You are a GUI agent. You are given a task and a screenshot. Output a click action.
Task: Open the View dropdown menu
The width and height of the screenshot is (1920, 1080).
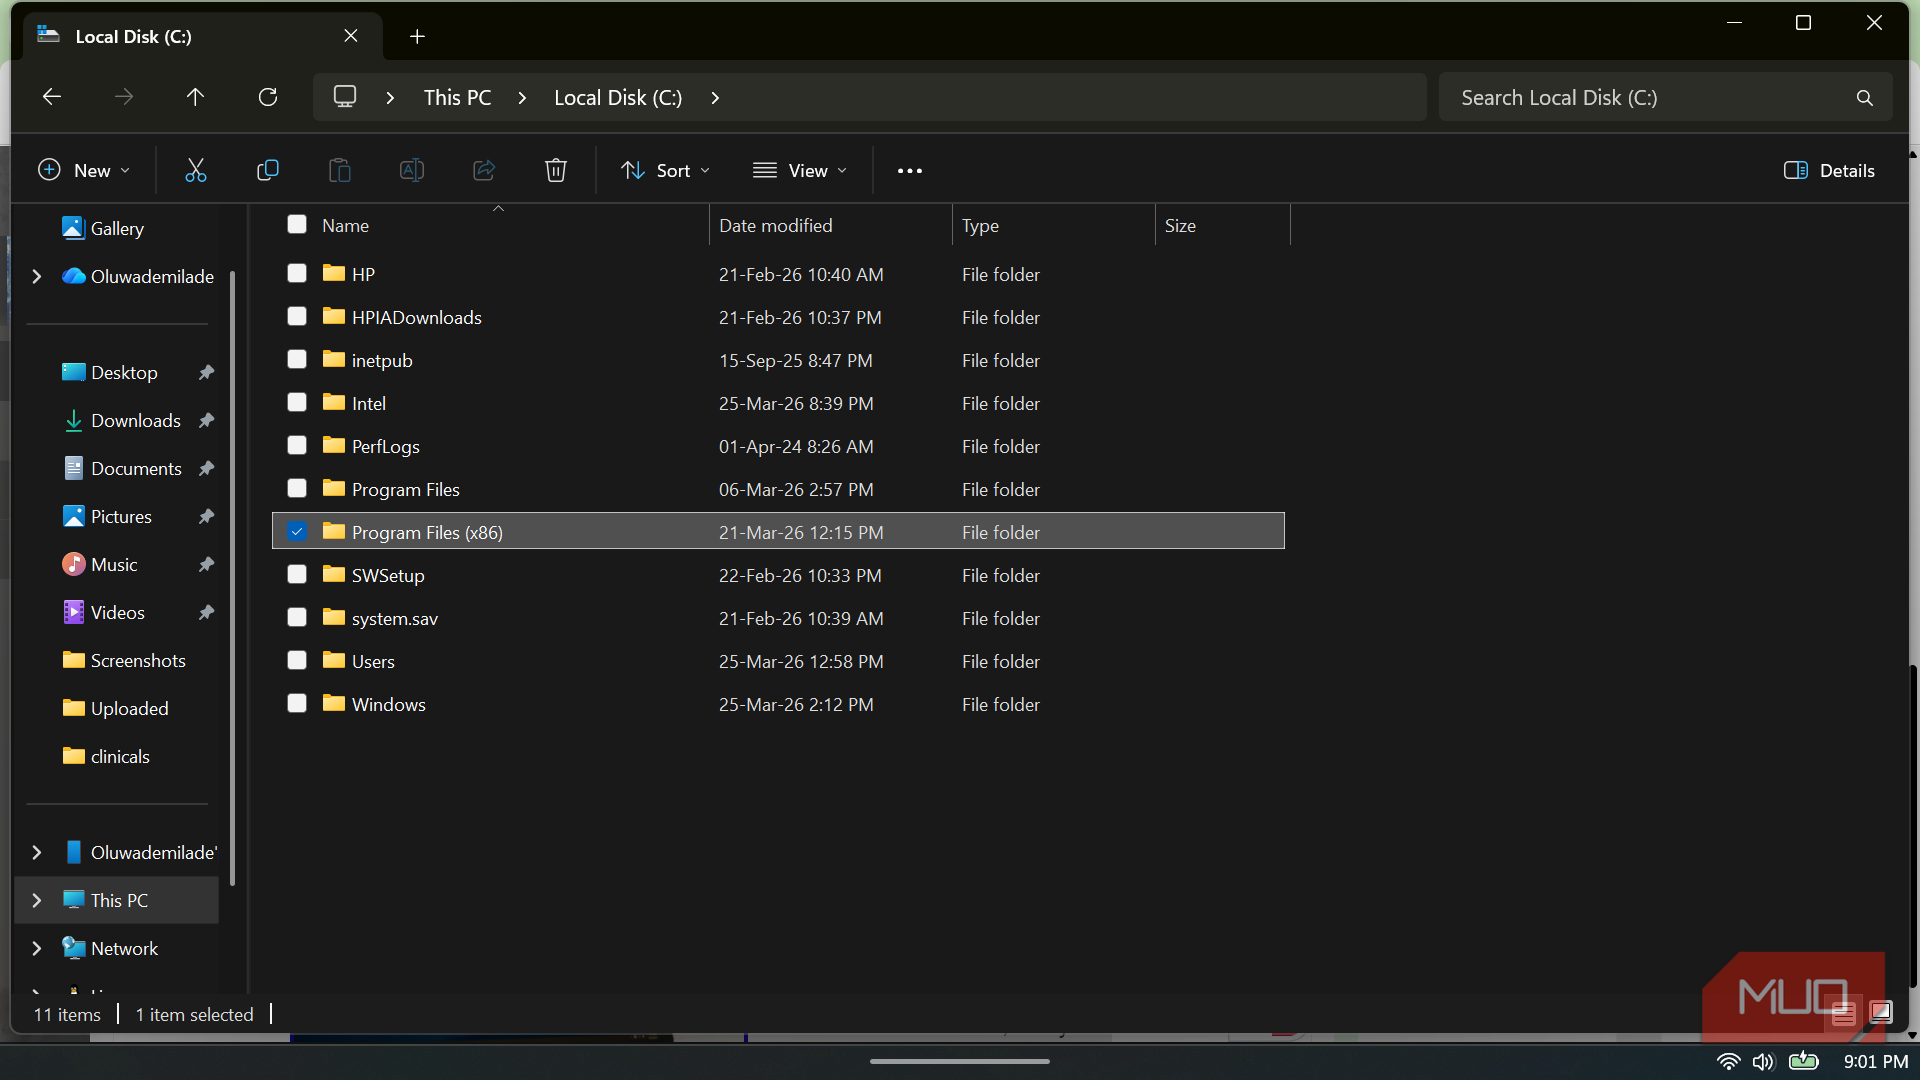800,170
